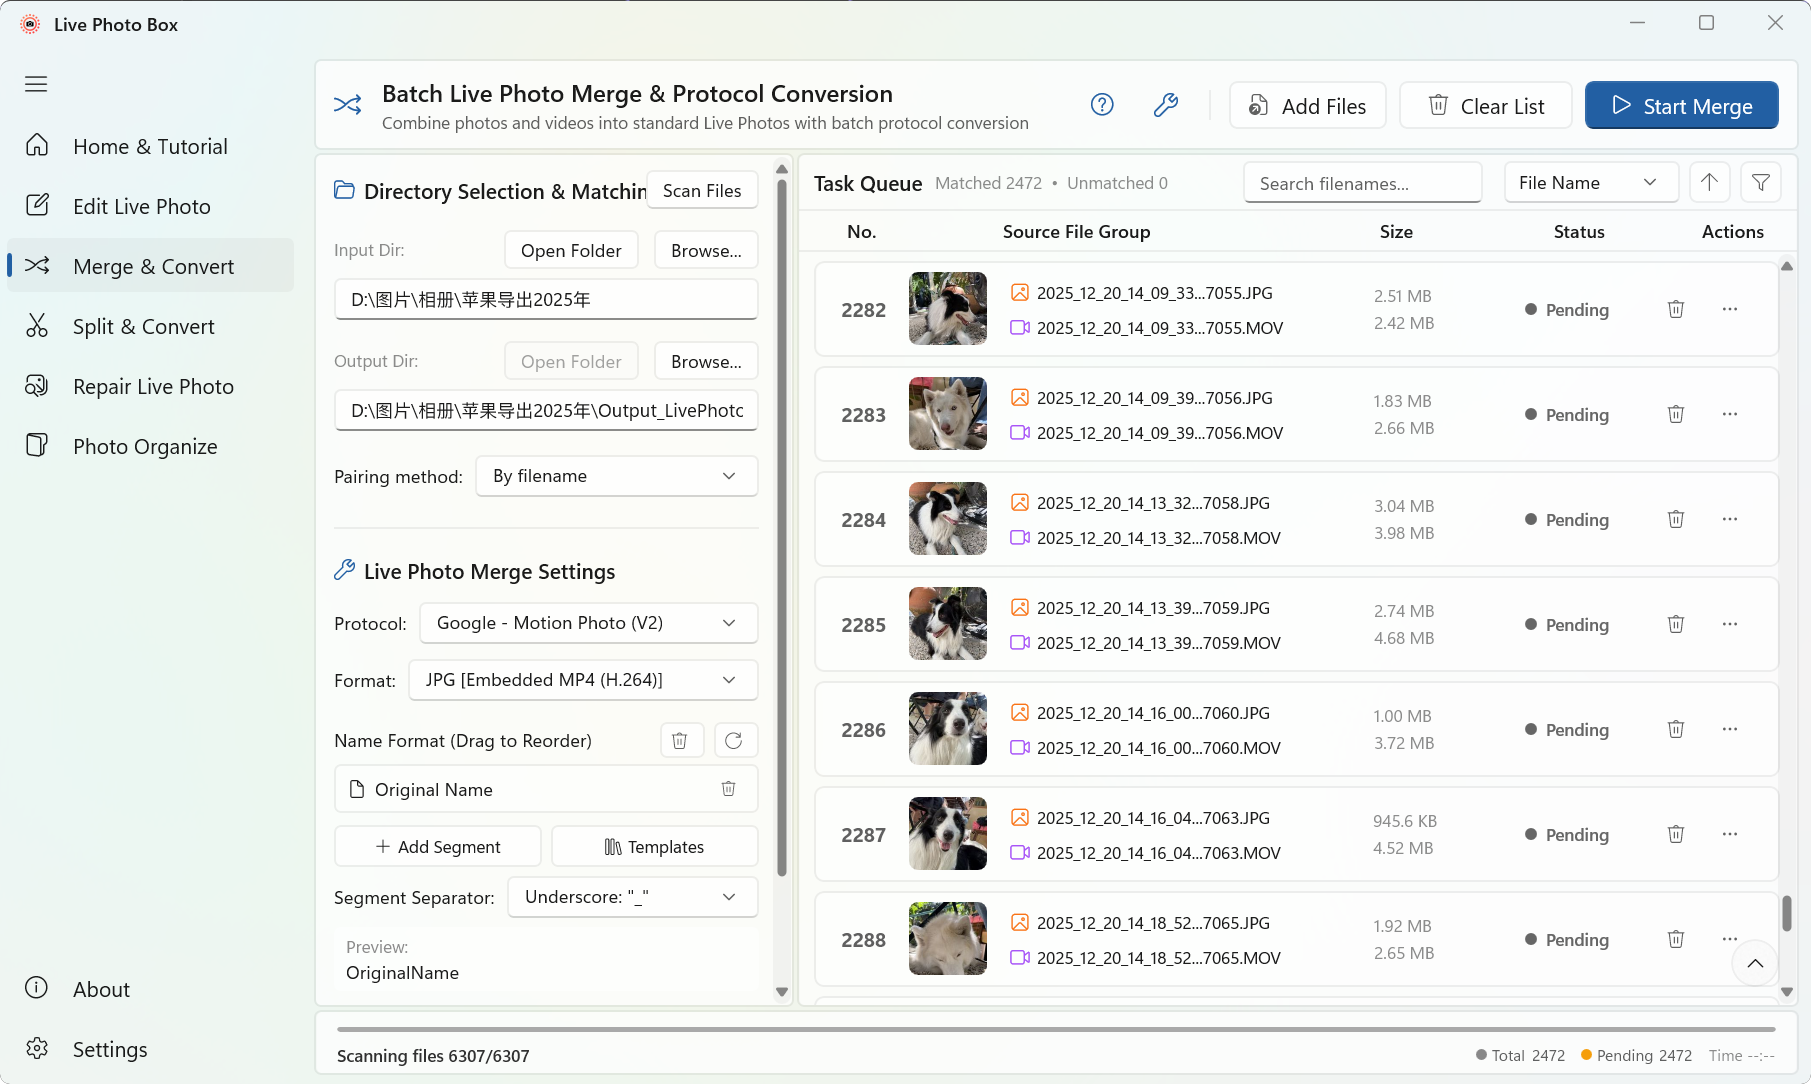Remove the Original Name segment

tap(729, 789)
